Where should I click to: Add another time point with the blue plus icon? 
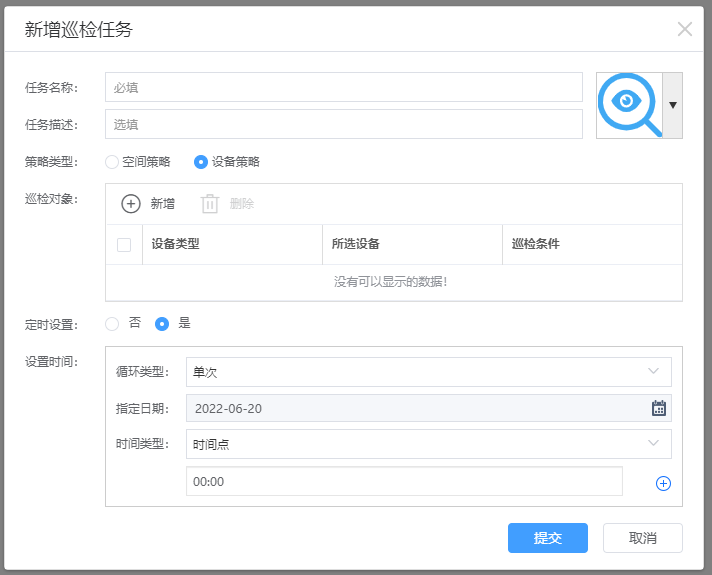663,483
